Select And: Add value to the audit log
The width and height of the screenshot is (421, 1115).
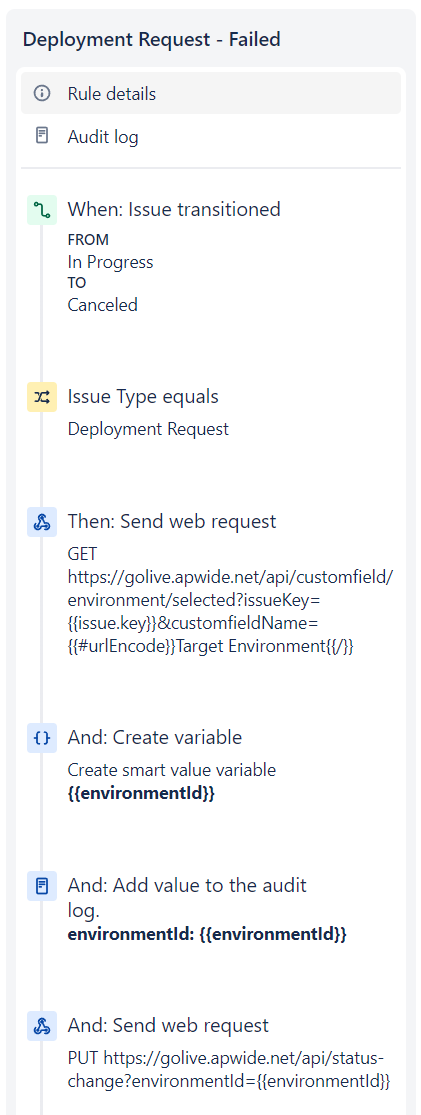(x=187, y=897)
